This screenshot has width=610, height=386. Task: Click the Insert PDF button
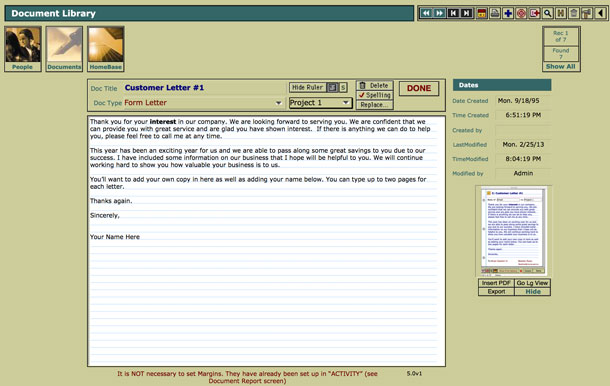coord(496,283)
